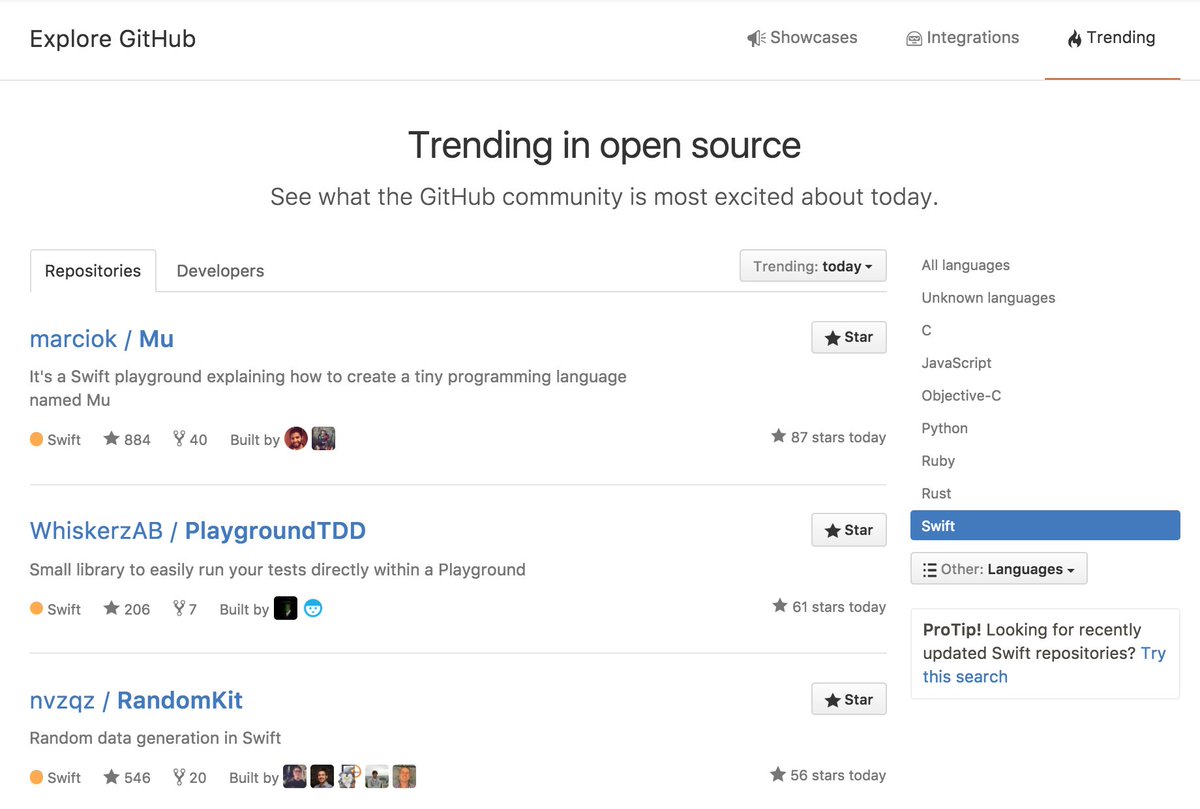This screenshot has width=1200, height=809.
Task: Open WhiskerzAB / PlaygroundTDD repository link
Action: (x=198, y=531)
